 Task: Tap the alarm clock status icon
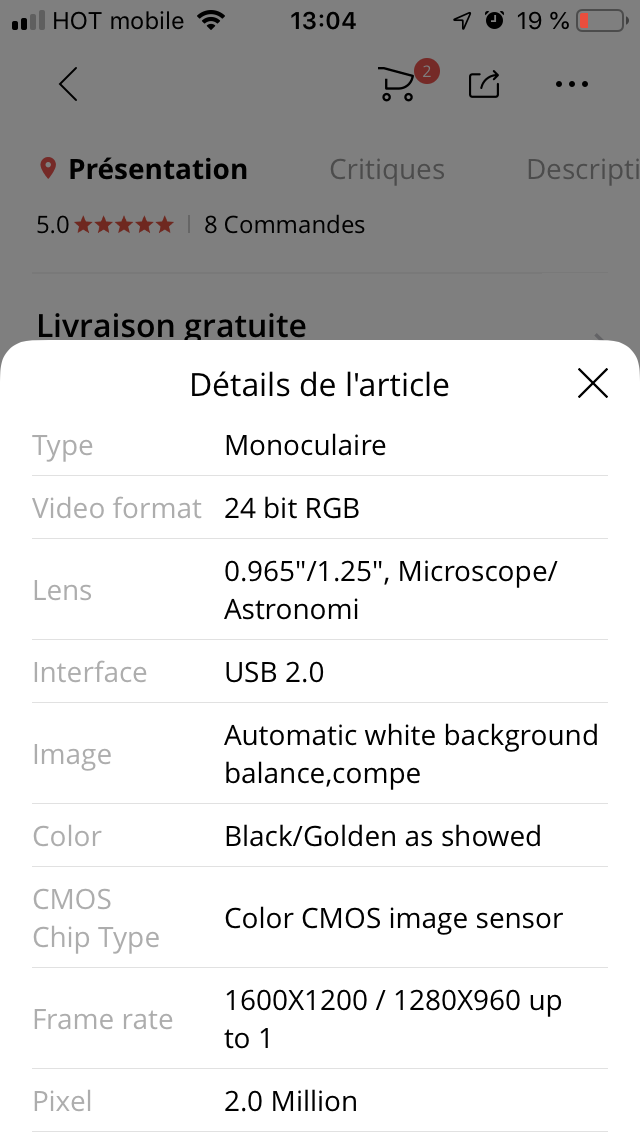[494, 20]
